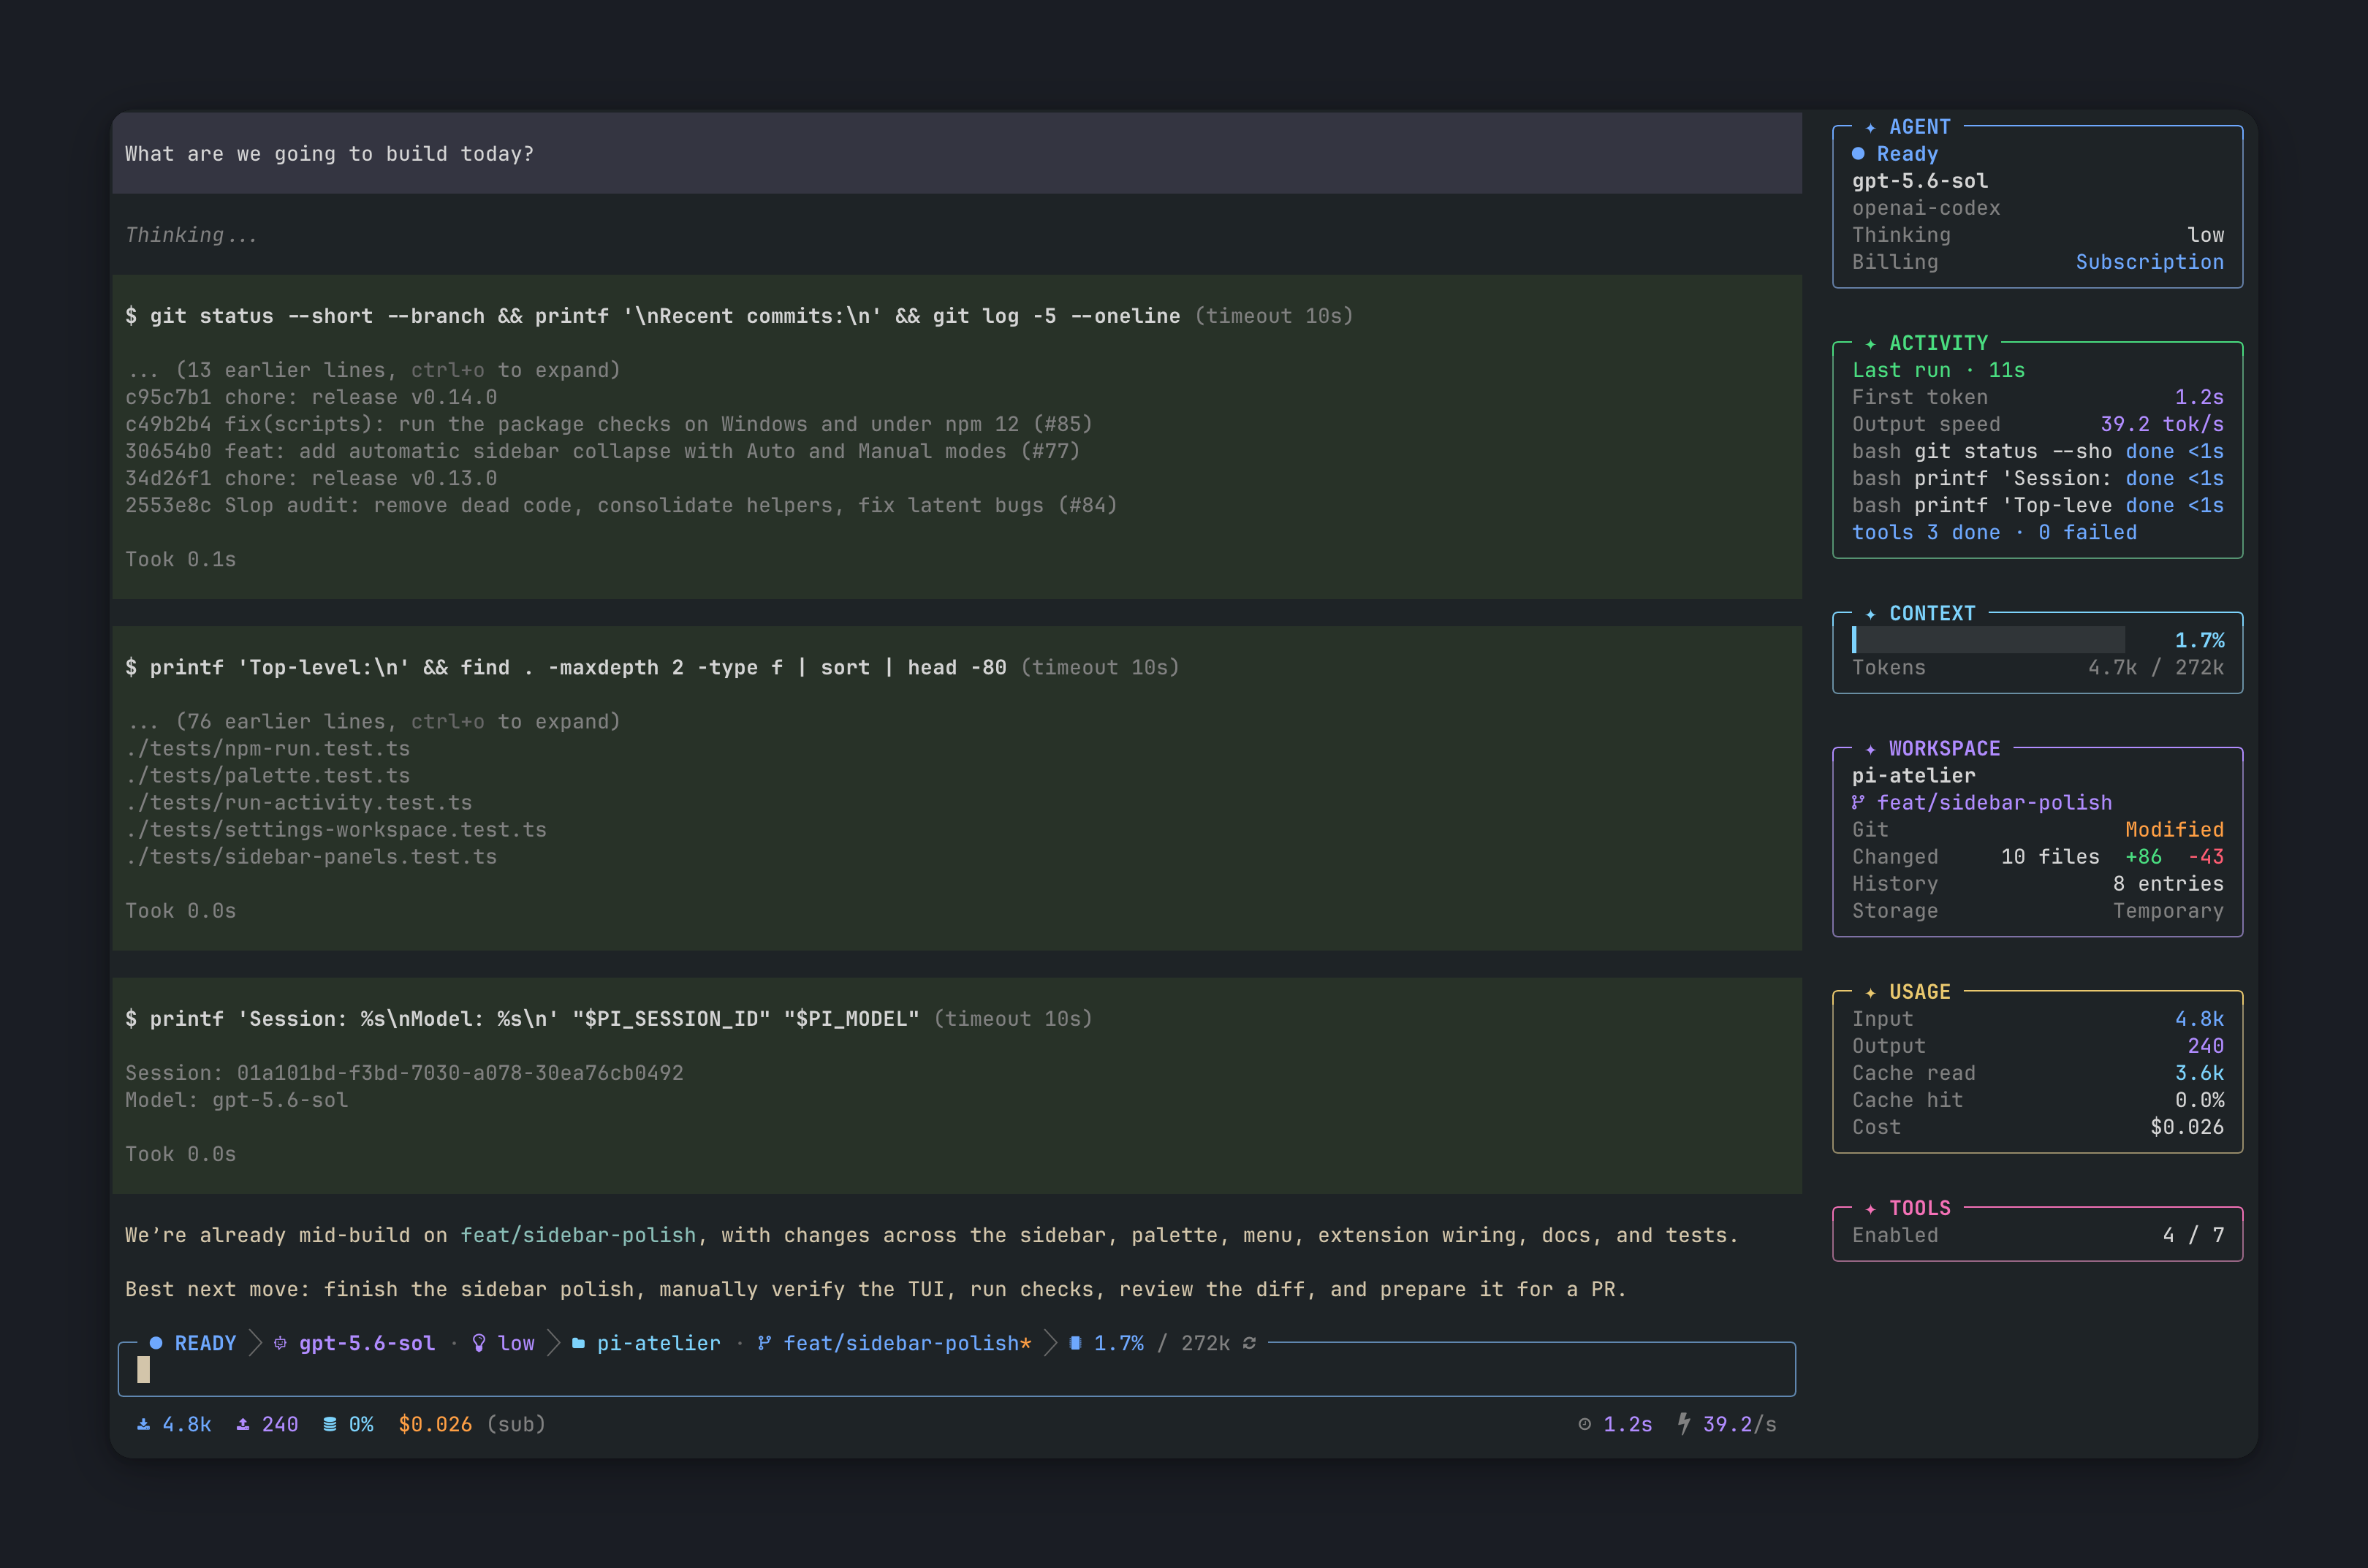Click the branch icon in the WORKSPACE panel
Viewport: 2368px width, 1568px height.
tap(1858, 802)
